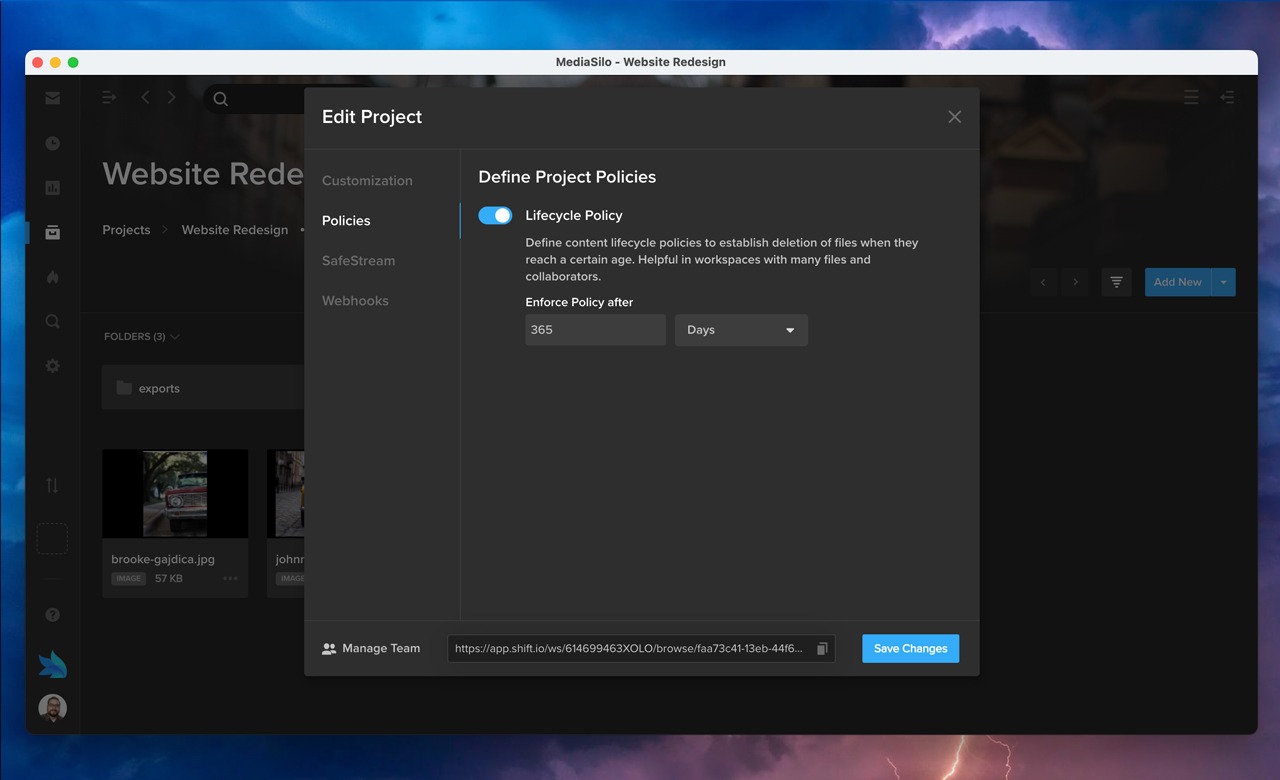The image size is (1280, 780).
Task: Open the flame icon in sidebar
Action: (x=52, y=277)
